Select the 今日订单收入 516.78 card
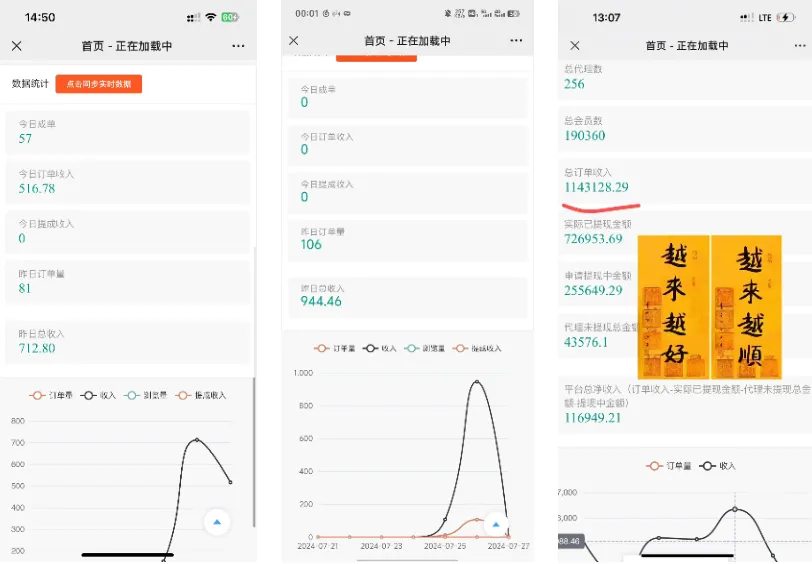This screenshot has width=812, height=564. tap(128, 182)
